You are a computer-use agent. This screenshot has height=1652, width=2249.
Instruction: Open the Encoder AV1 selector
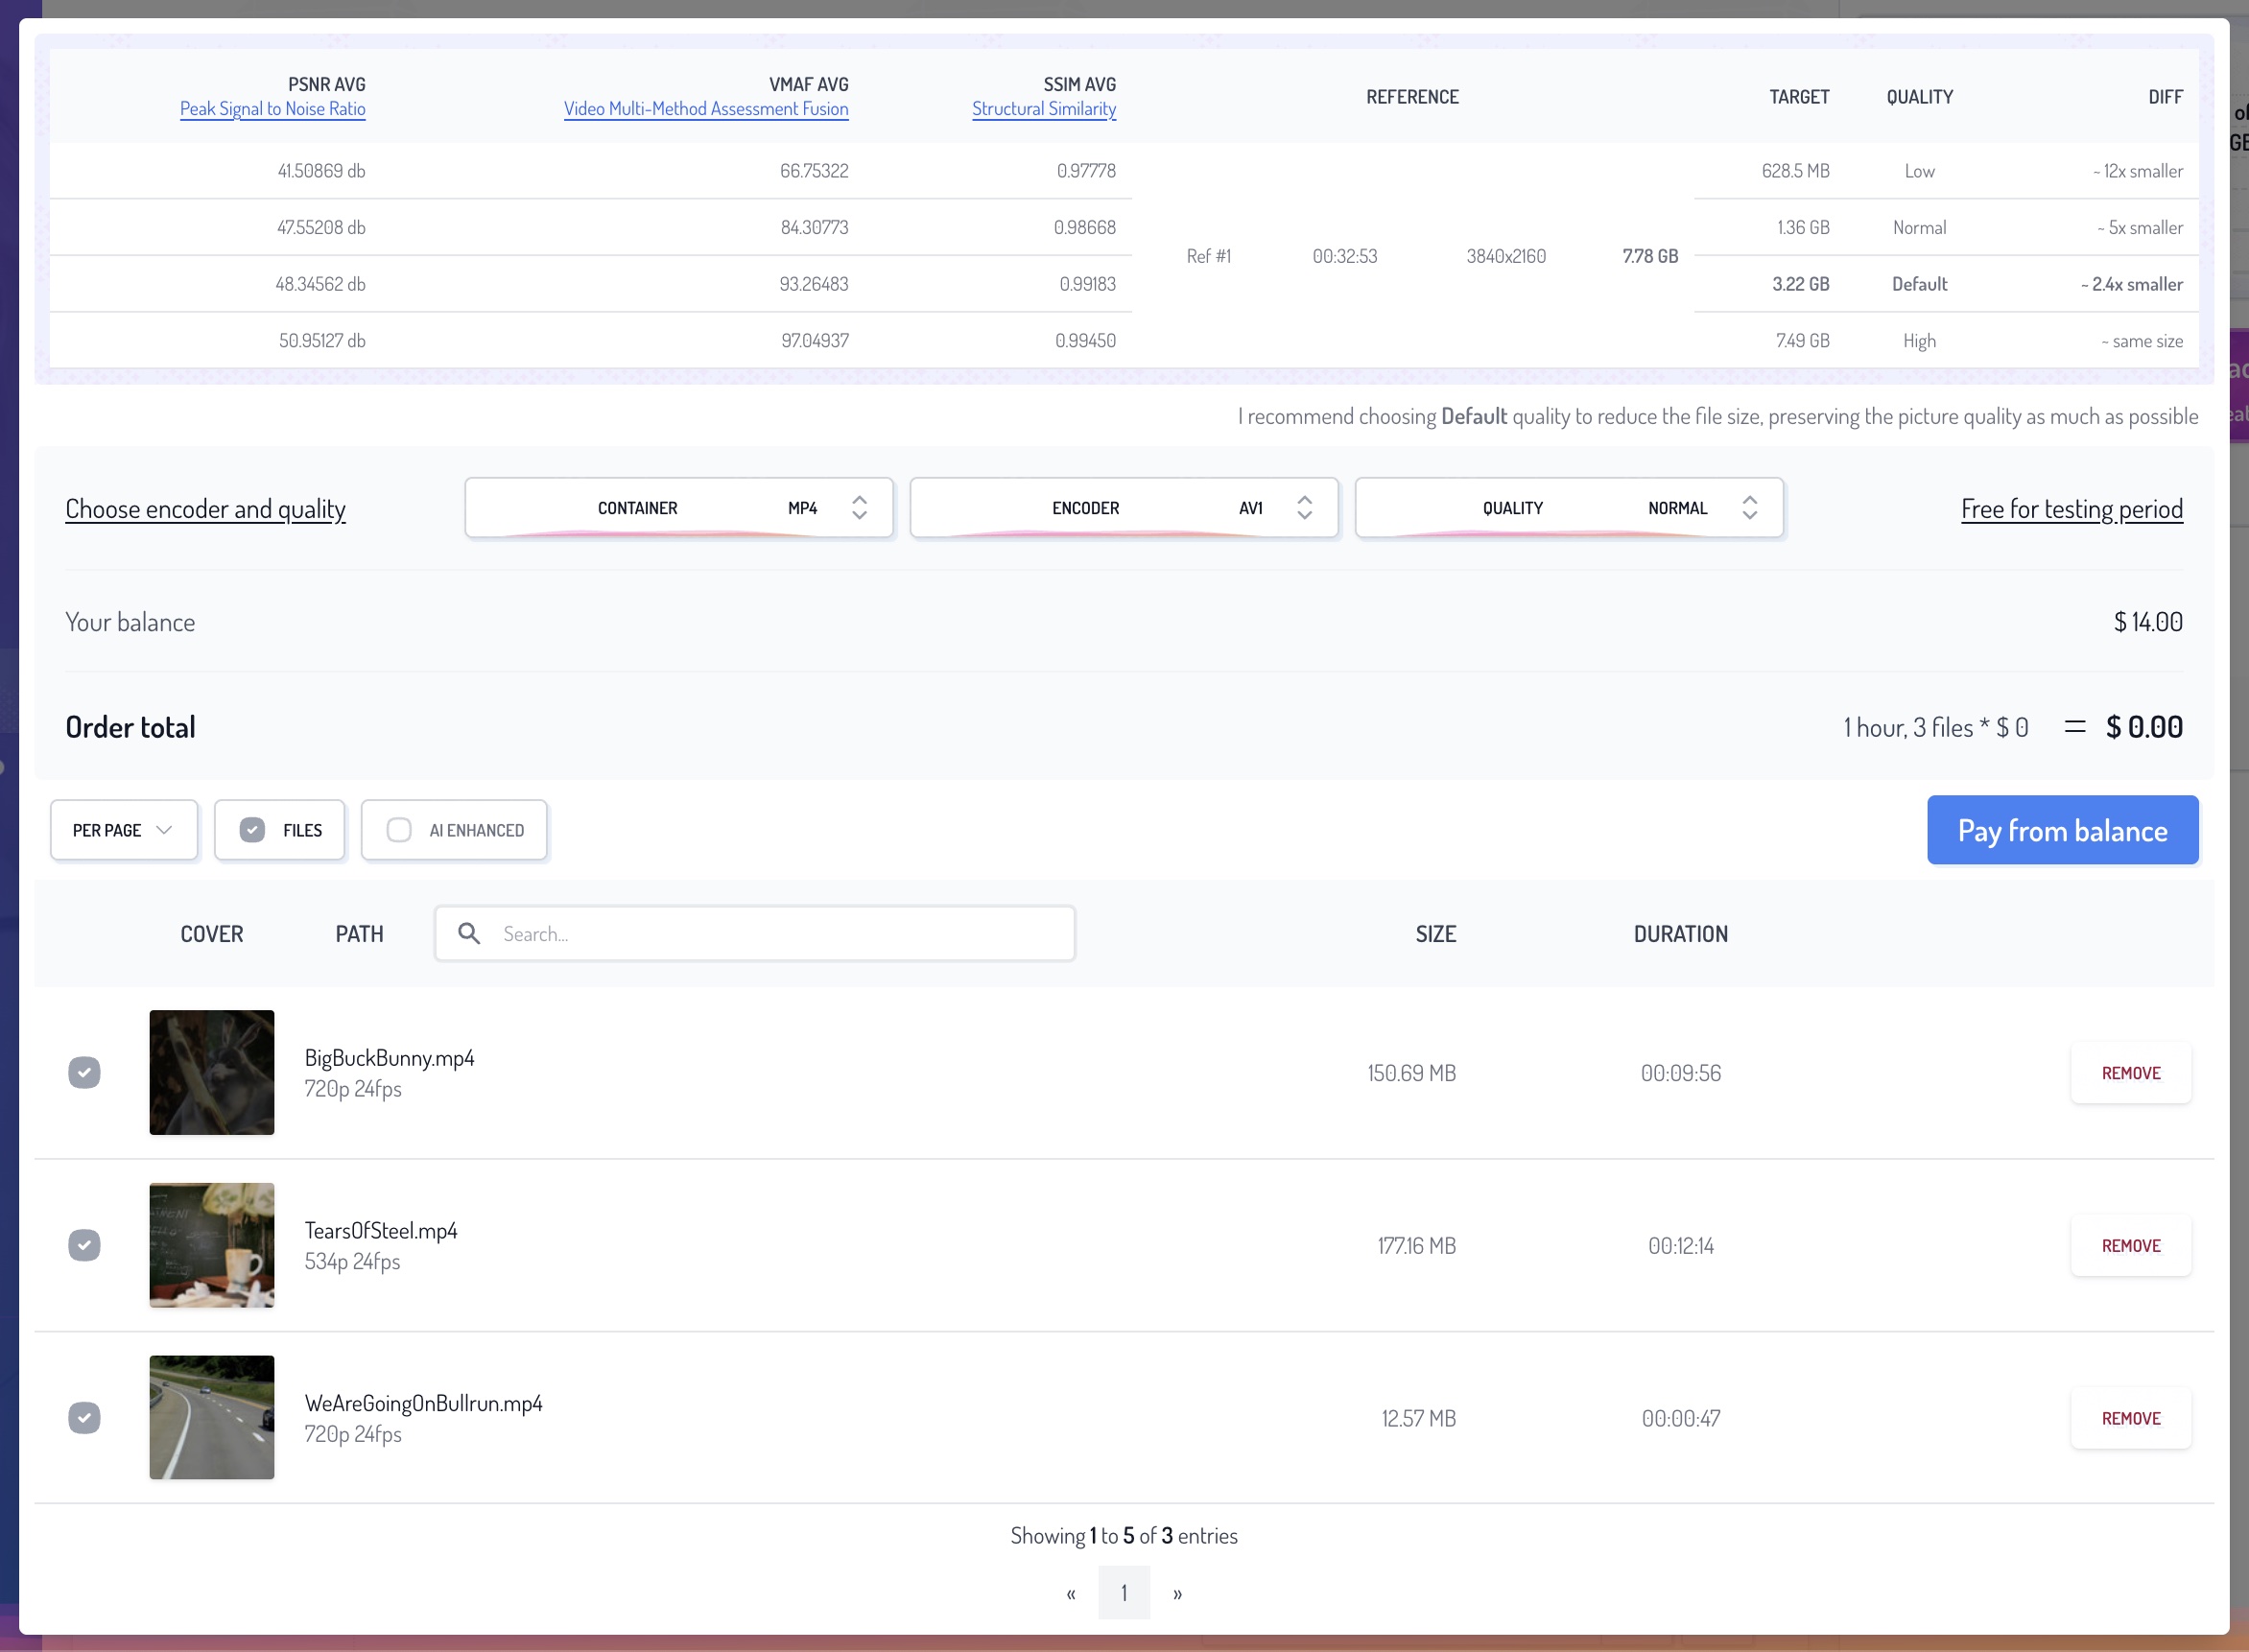pyautogui.click(x=1123, y=508)
